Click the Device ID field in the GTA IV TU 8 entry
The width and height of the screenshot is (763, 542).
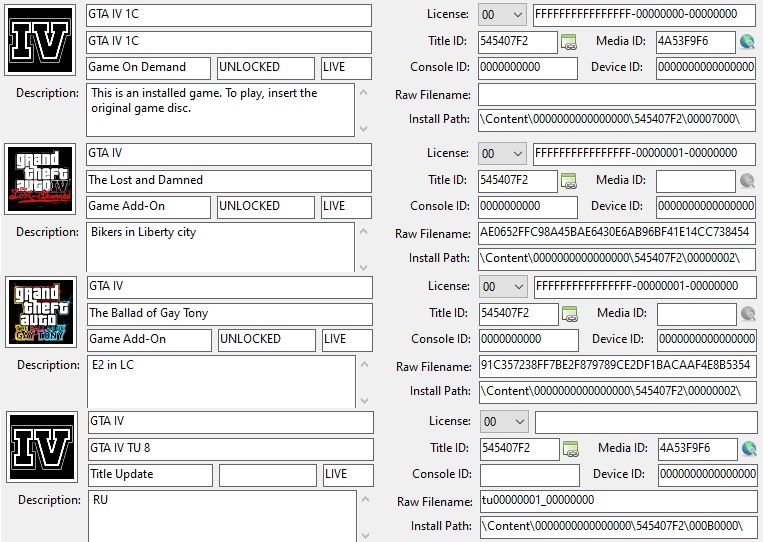tap(708, 475)
